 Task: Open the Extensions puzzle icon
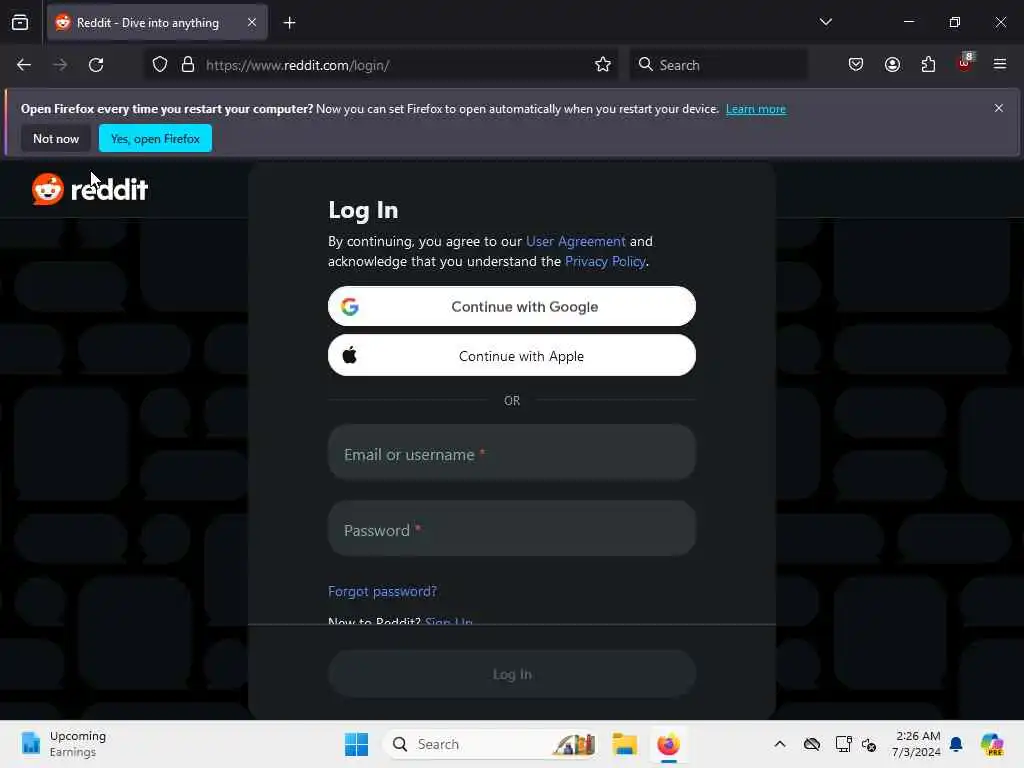click(x=928, y=65)
